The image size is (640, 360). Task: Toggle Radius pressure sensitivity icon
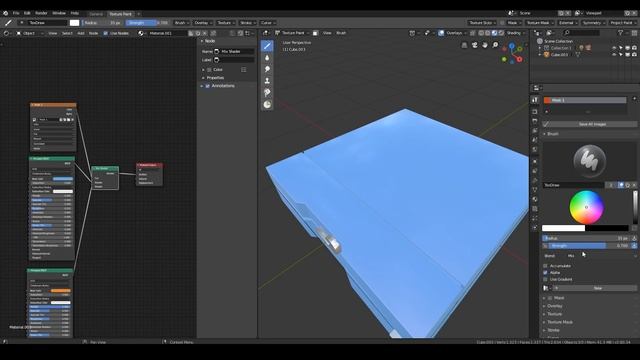pyautogui.click(x=634, y=238)
